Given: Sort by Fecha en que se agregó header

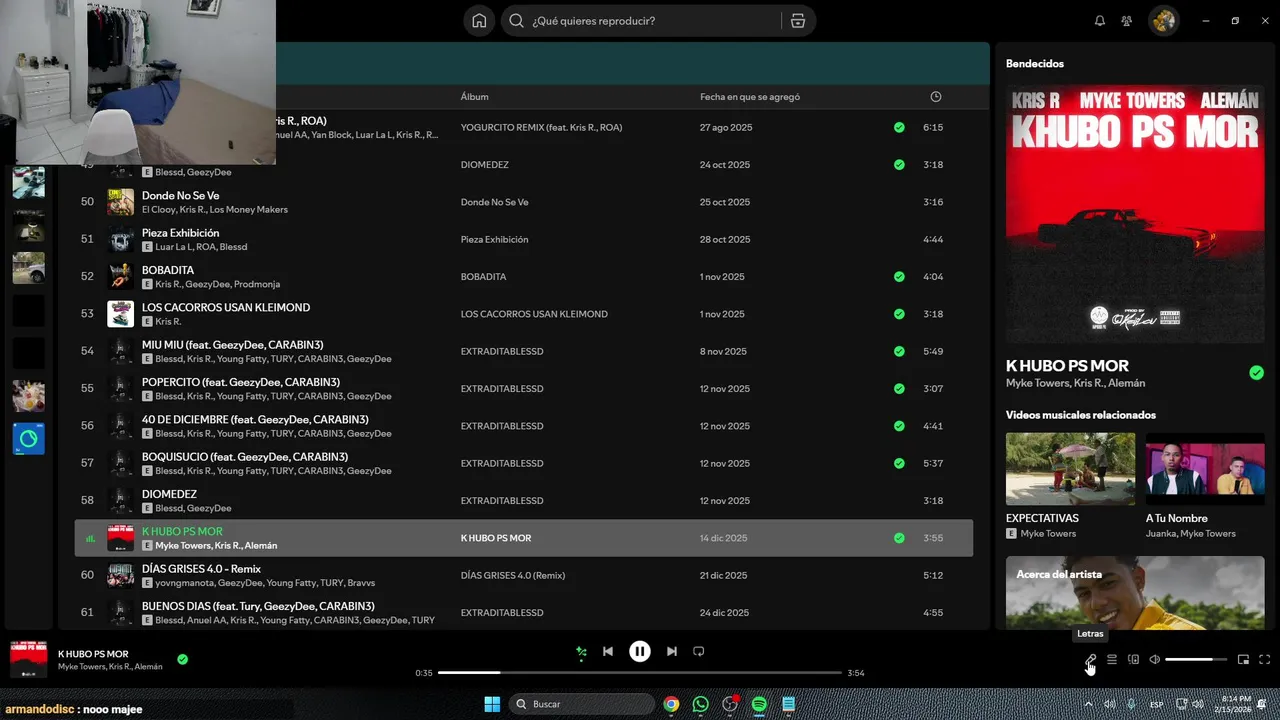Looking at the screenshot, I should click(750, 97).
